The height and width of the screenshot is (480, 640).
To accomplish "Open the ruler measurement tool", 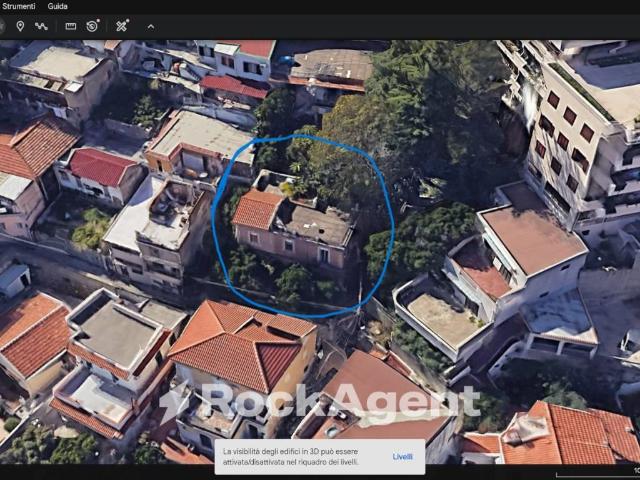I will point(71,26).
